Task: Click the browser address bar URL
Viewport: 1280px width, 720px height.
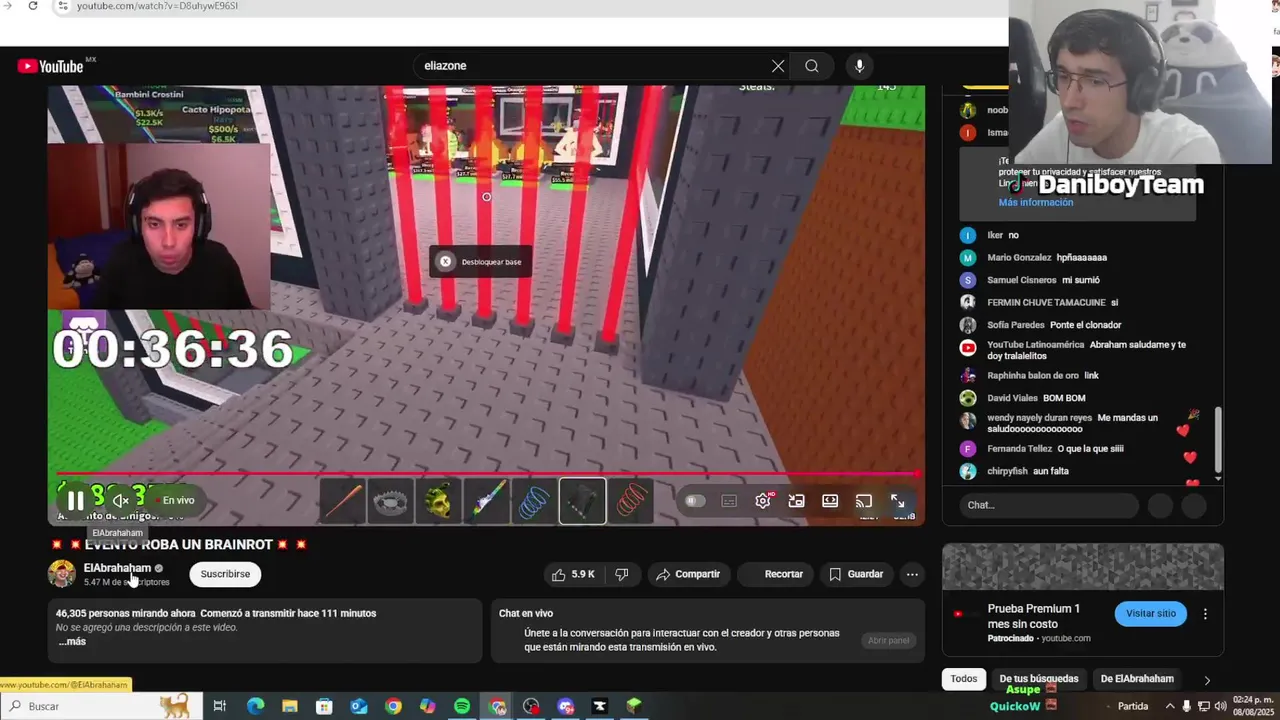Action: point(158,6)
